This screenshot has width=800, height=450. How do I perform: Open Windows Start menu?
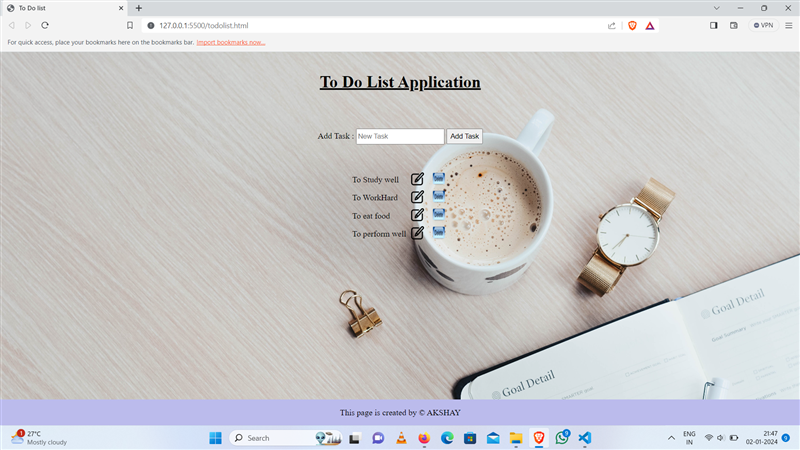point(215,438)
